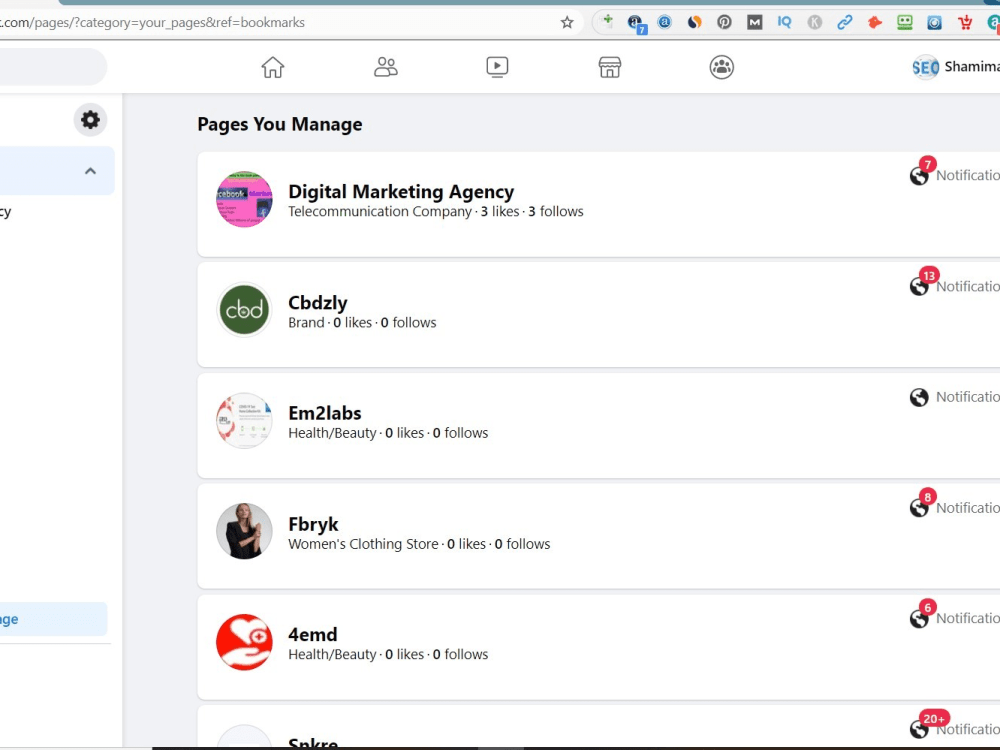Click the 4emd red heart logo
Viewport: 1000px width, 750px height.
244,642
